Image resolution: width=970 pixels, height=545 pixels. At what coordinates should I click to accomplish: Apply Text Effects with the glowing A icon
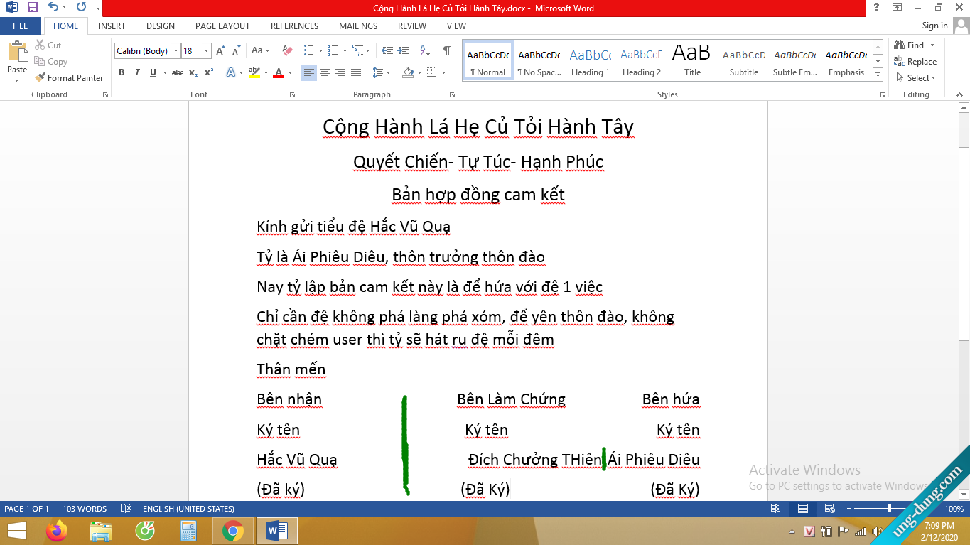pyautogui.click(x=229, y=72)
